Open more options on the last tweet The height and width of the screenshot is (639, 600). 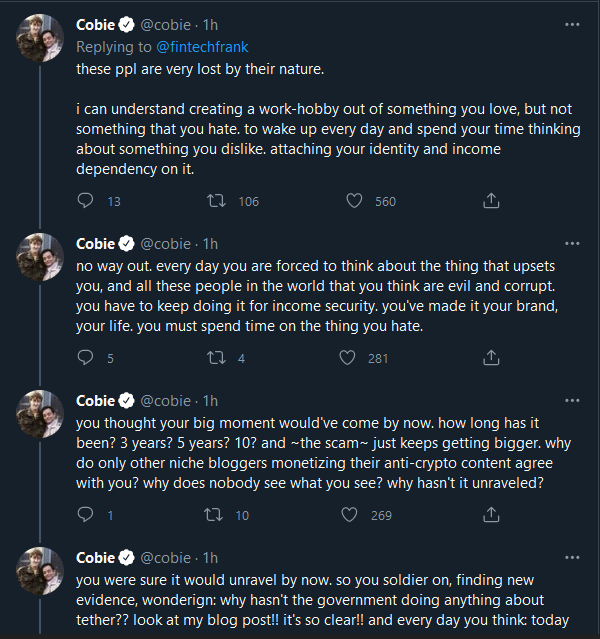pyautogui.click(x=570, y=557)
